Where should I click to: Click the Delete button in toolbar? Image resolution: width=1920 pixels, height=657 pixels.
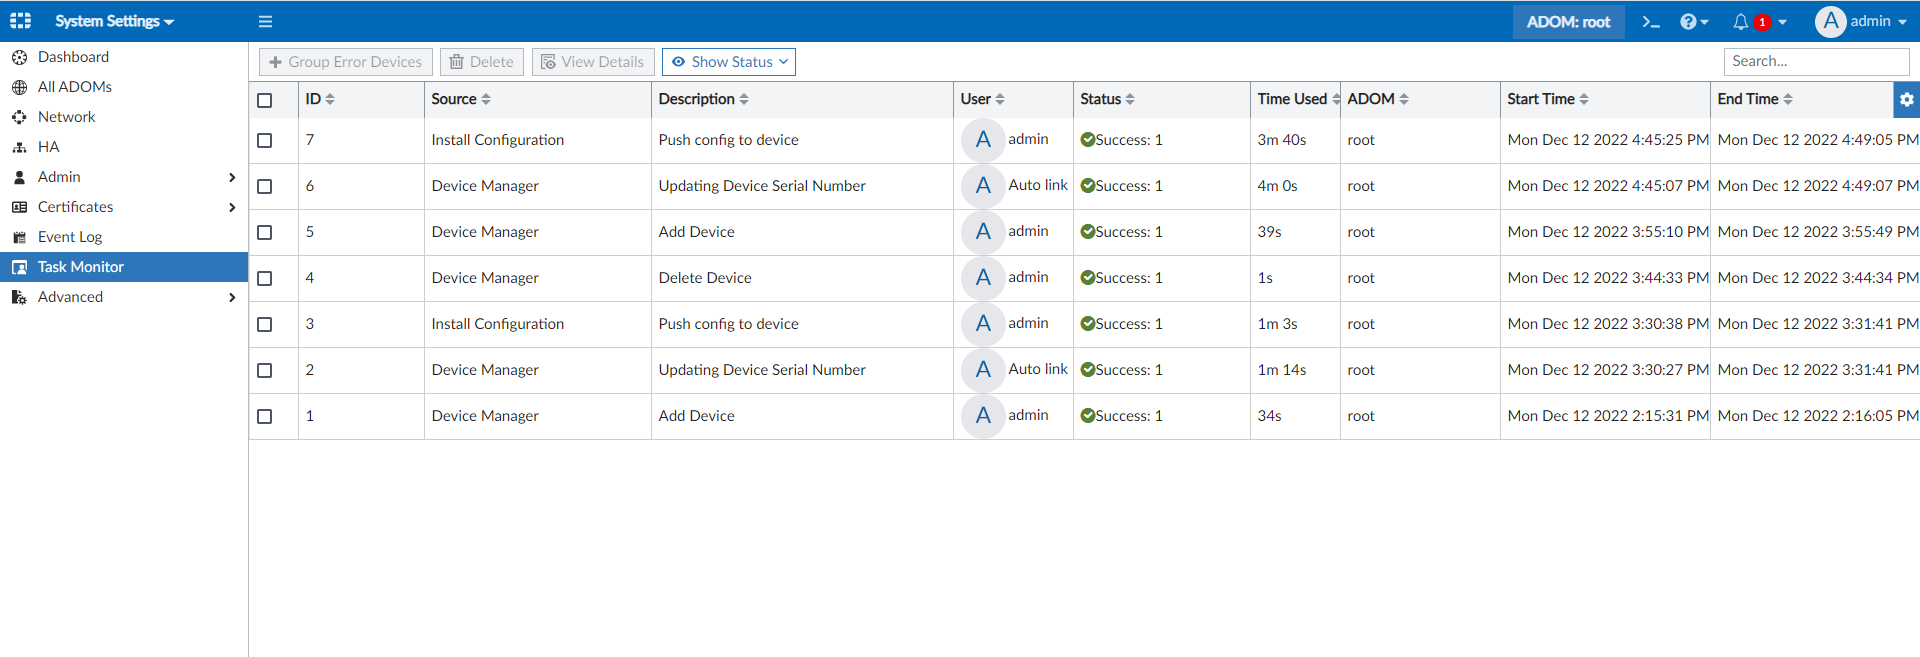(x=481, y=62)
